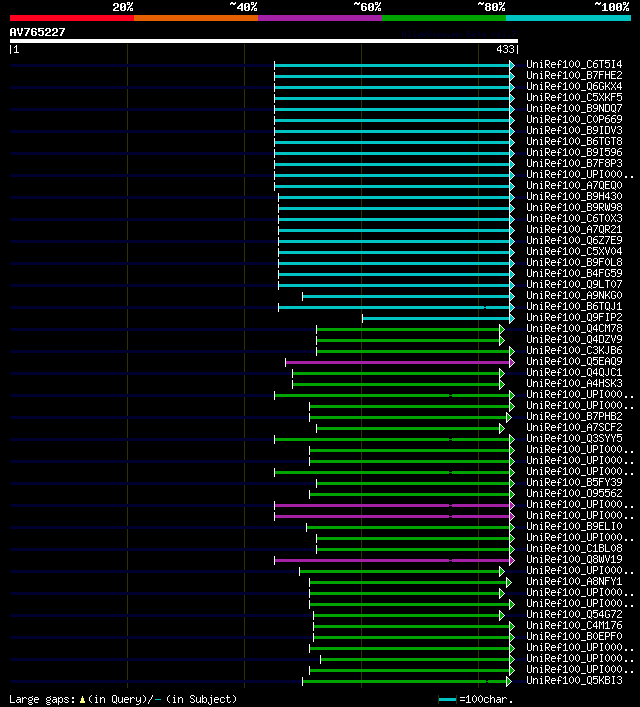Select the query name AV765227
Viewport: 640px width, 707px height.
point(37,32)
